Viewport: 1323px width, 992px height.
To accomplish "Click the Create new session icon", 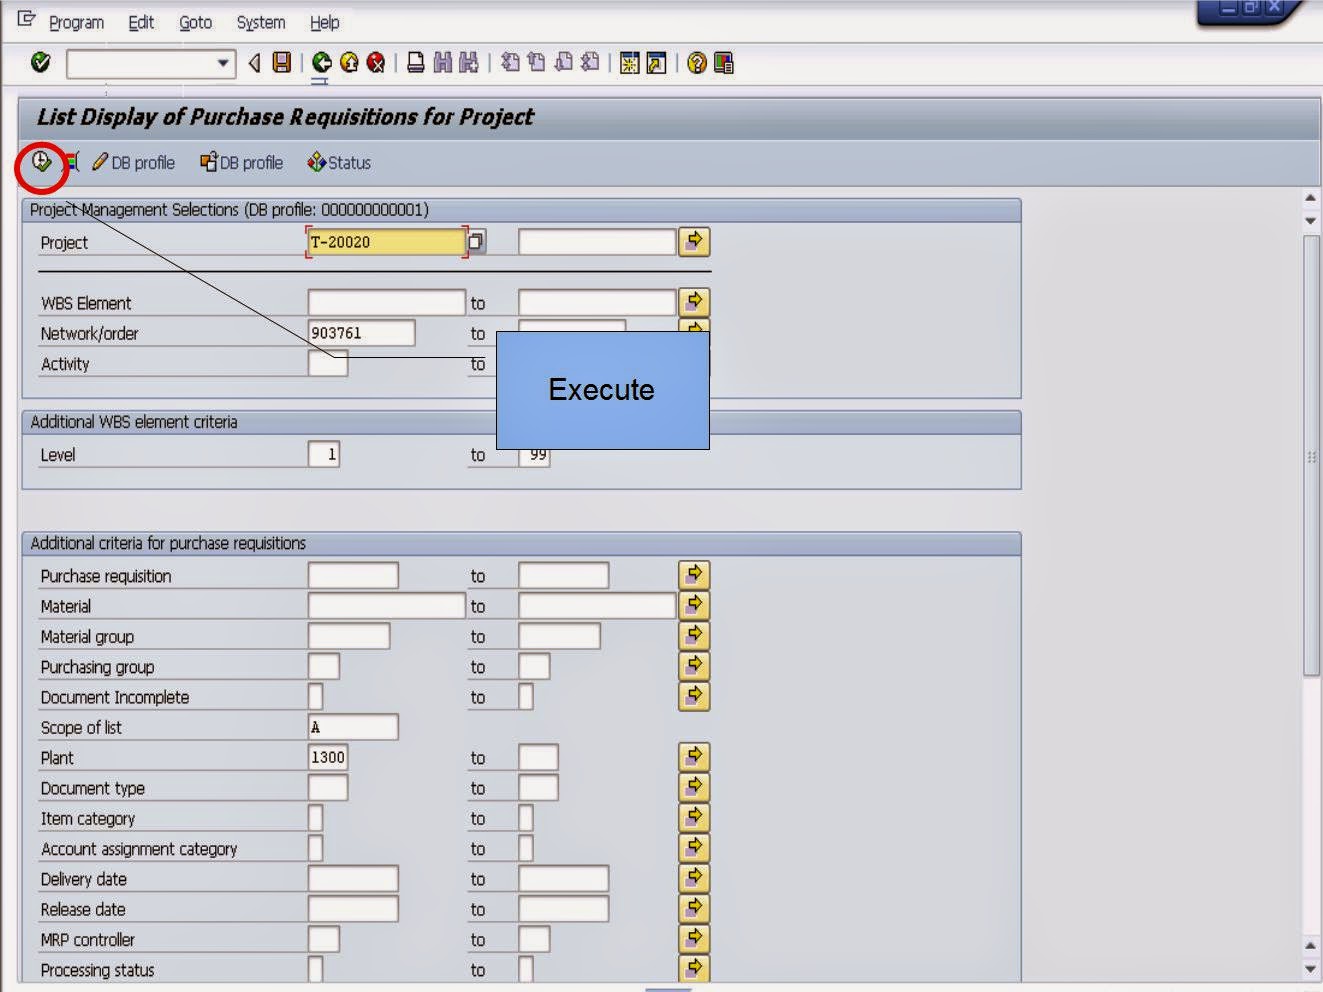I will tap(629, 62).
